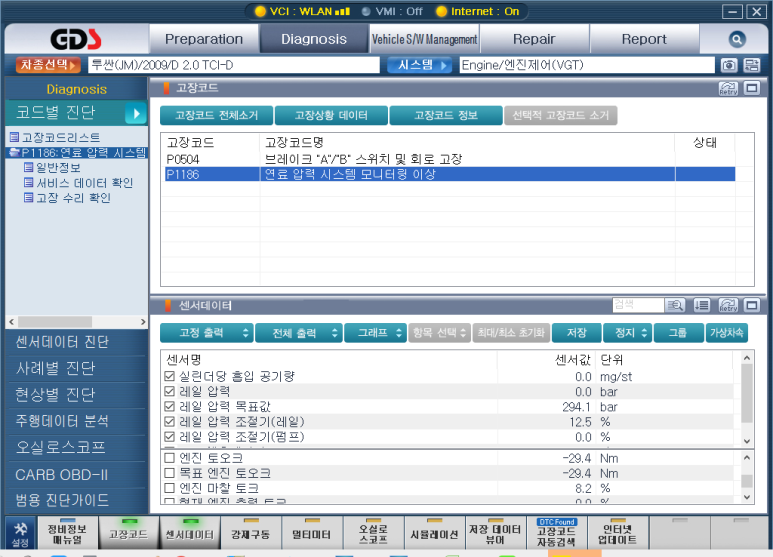Open 정지 dropdown
This screenshot has width=773, height=557.
coord(627,333)
